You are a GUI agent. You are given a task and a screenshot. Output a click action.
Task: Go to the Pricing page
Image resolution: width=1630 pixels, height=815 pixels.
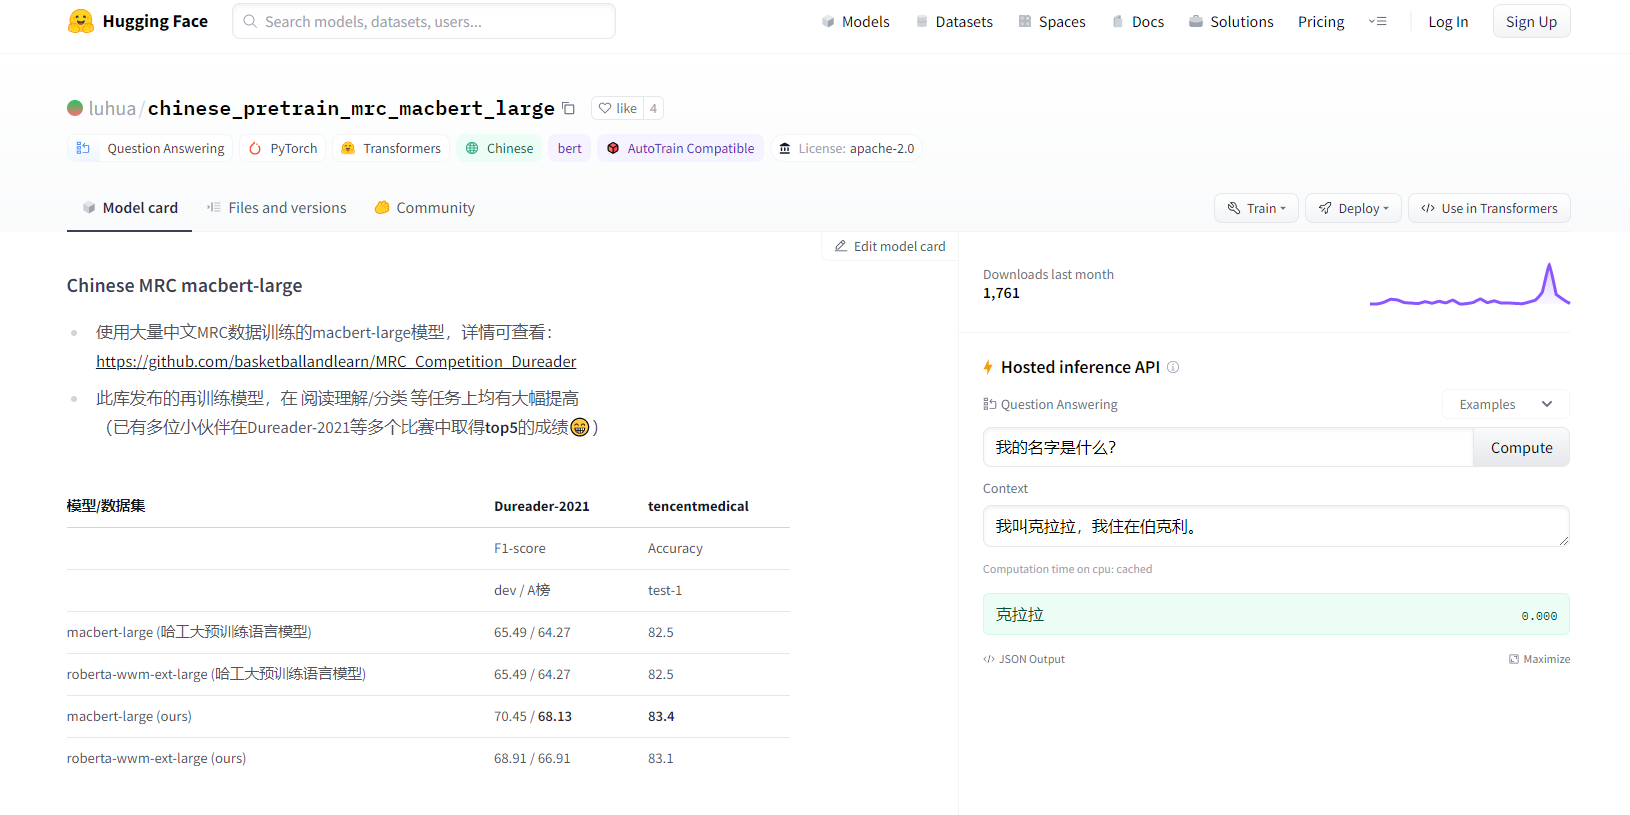1321,21
